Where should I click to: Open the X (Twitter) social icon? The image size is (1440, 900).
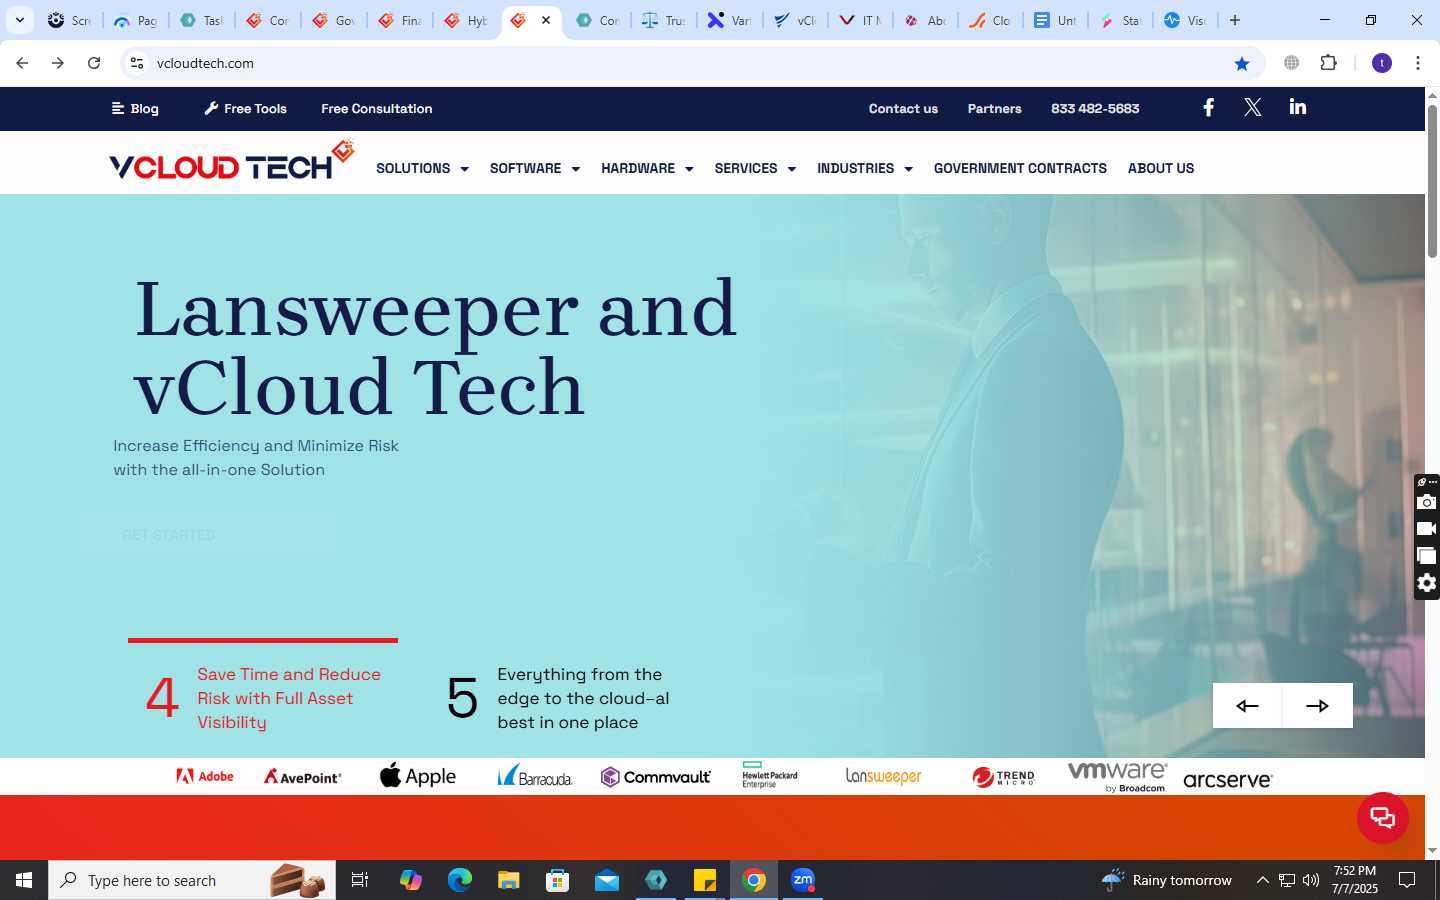tap(1252, 108)
